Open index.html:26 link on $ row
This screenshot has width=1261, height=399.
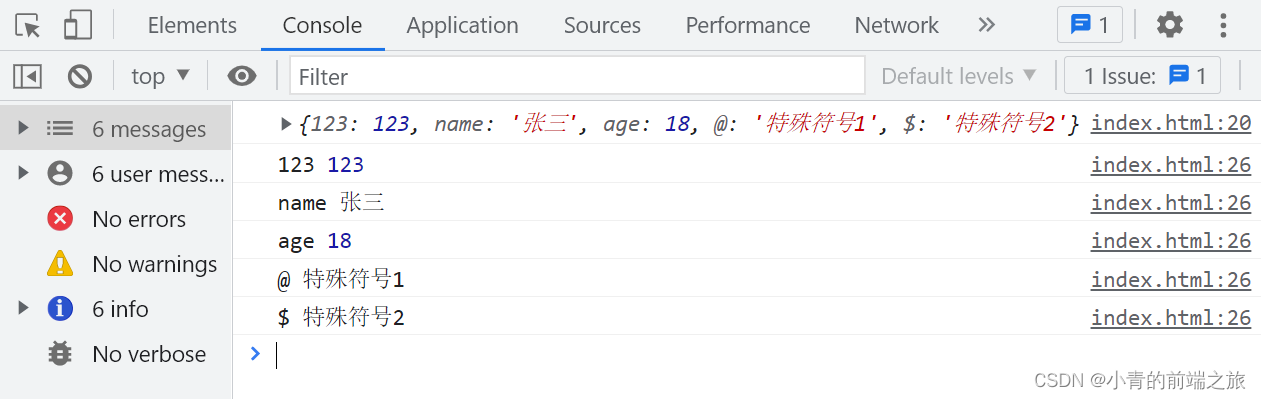point(1171,317)
